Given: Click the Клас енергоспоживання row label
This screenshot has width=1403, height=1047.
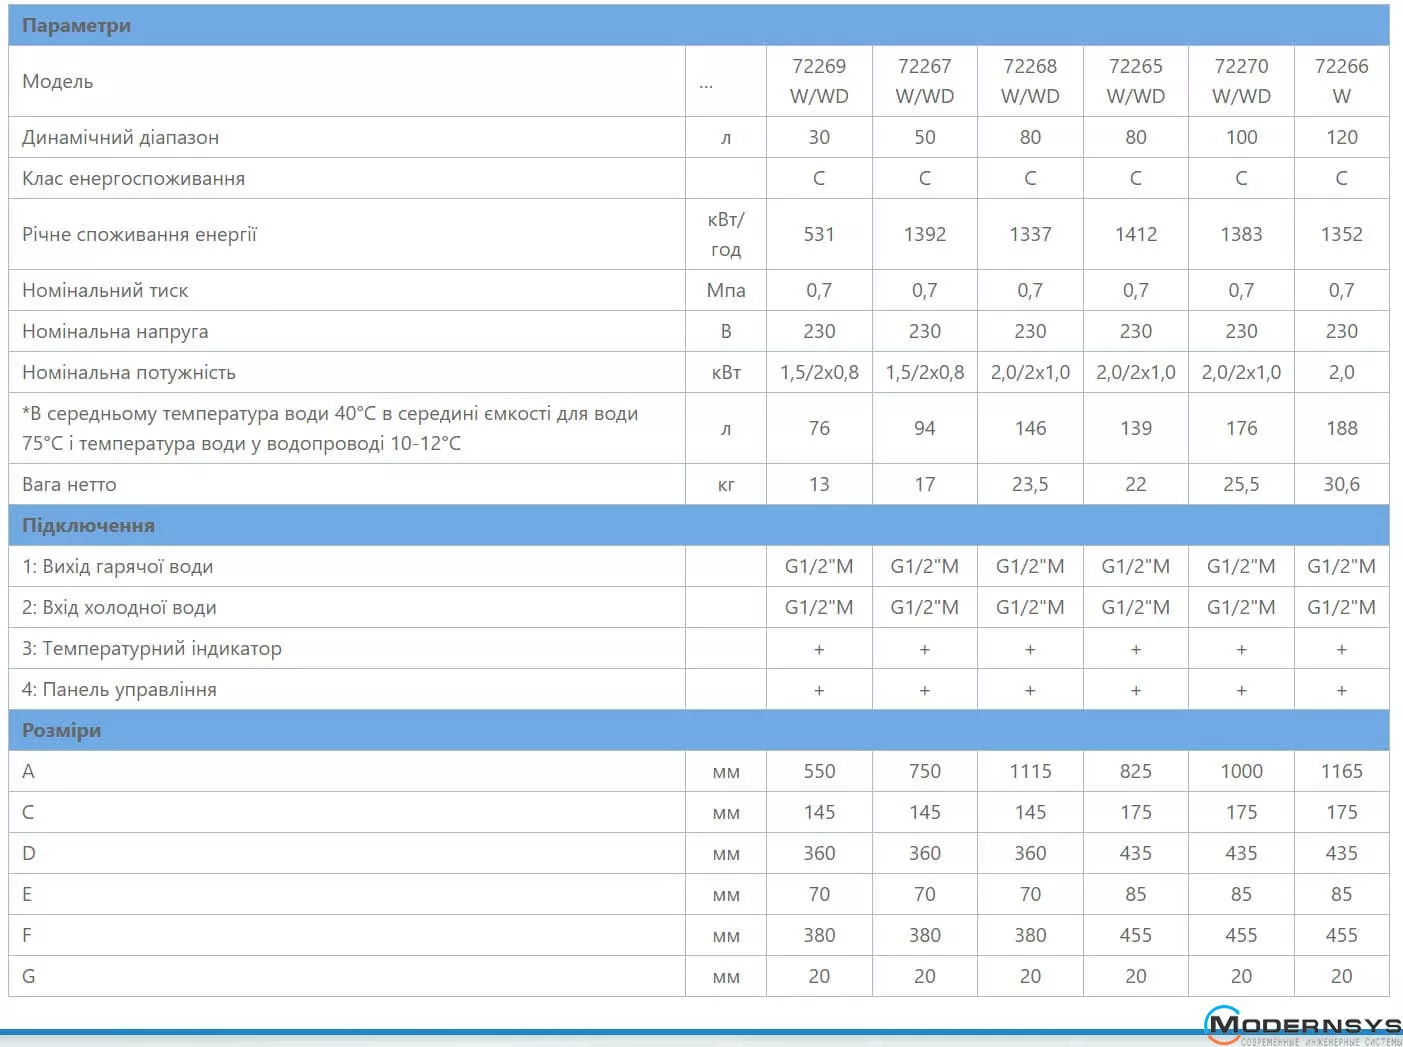Looking at the screenshot, I should coord(133,179).
